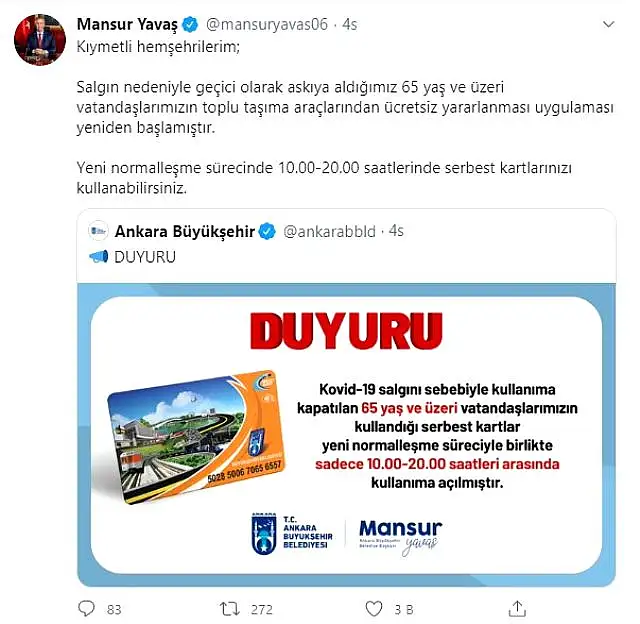Click the retweet arrows icon

pos(230,609)
